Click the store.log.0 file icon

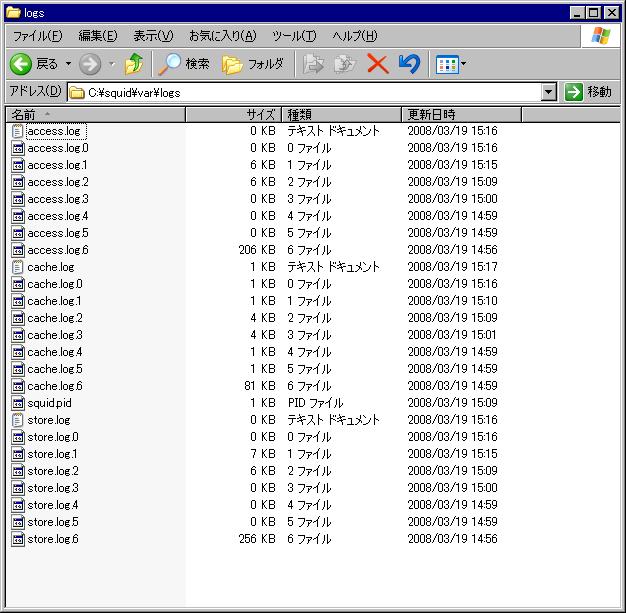pyautogui.click(x=18, y=437)
